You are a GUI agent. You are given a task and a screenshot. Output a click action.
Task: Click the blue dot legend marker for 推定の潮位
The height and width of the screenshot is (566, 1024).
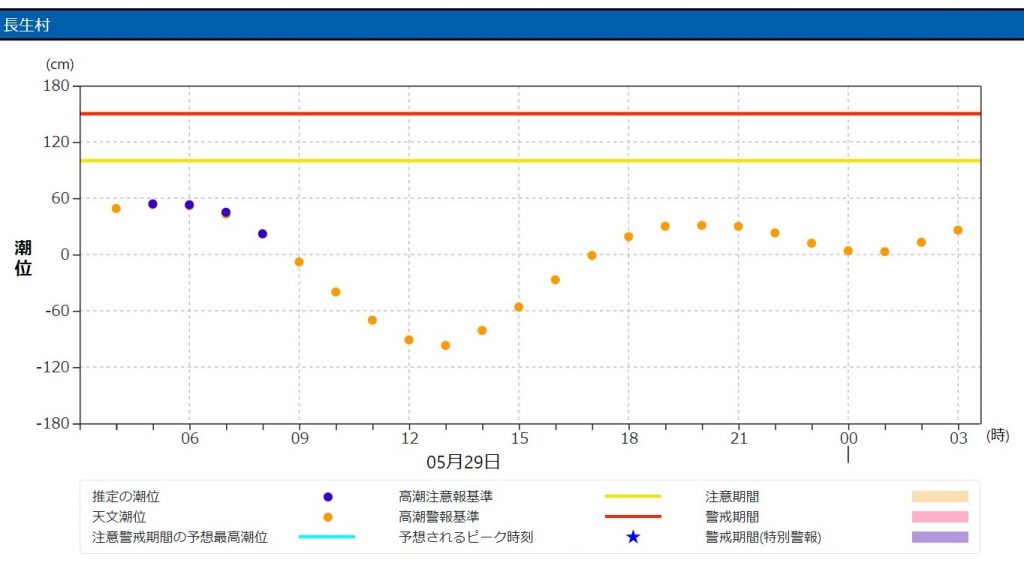(x=328, y=497)
